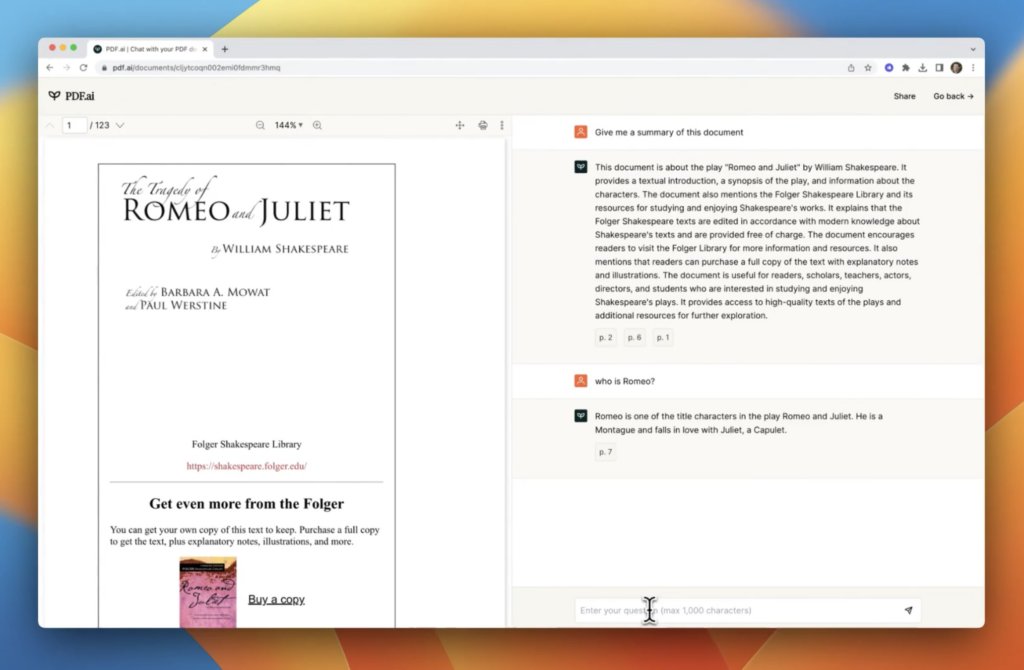The height and width of the screenshot is (670, 1024).
Task: Click the Share button
Action: tap(904, 96)
